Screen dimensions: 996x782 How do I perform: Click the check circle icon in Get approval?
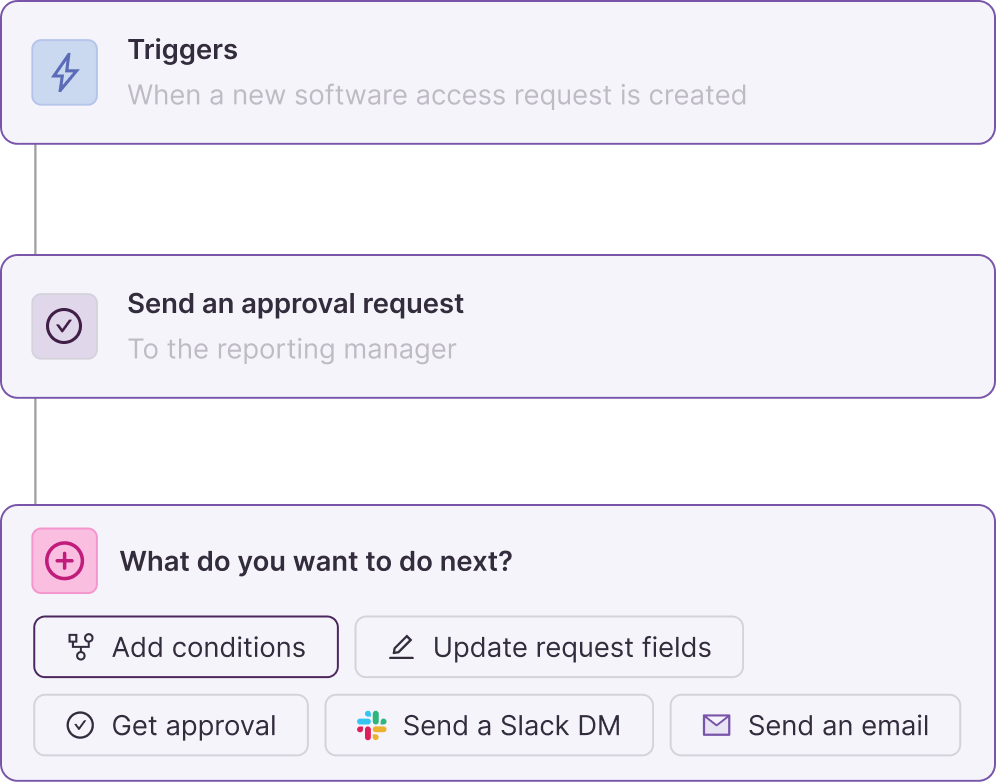tap(80, 726)
